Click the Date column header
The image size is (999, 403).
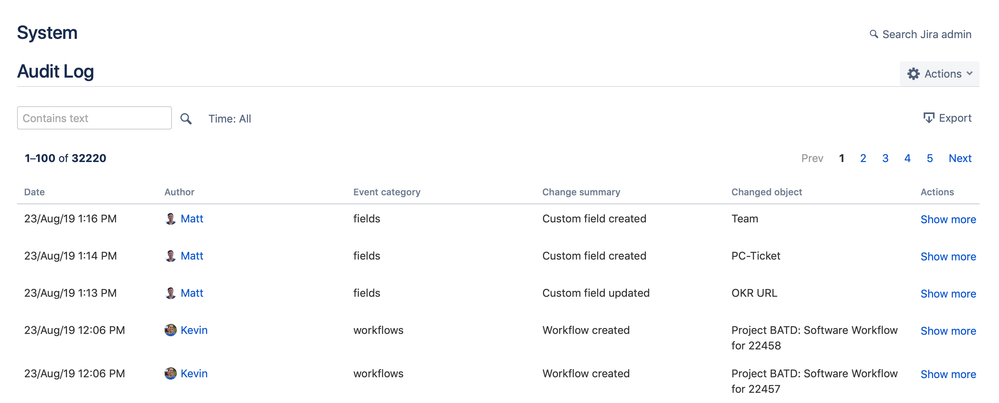34,192
